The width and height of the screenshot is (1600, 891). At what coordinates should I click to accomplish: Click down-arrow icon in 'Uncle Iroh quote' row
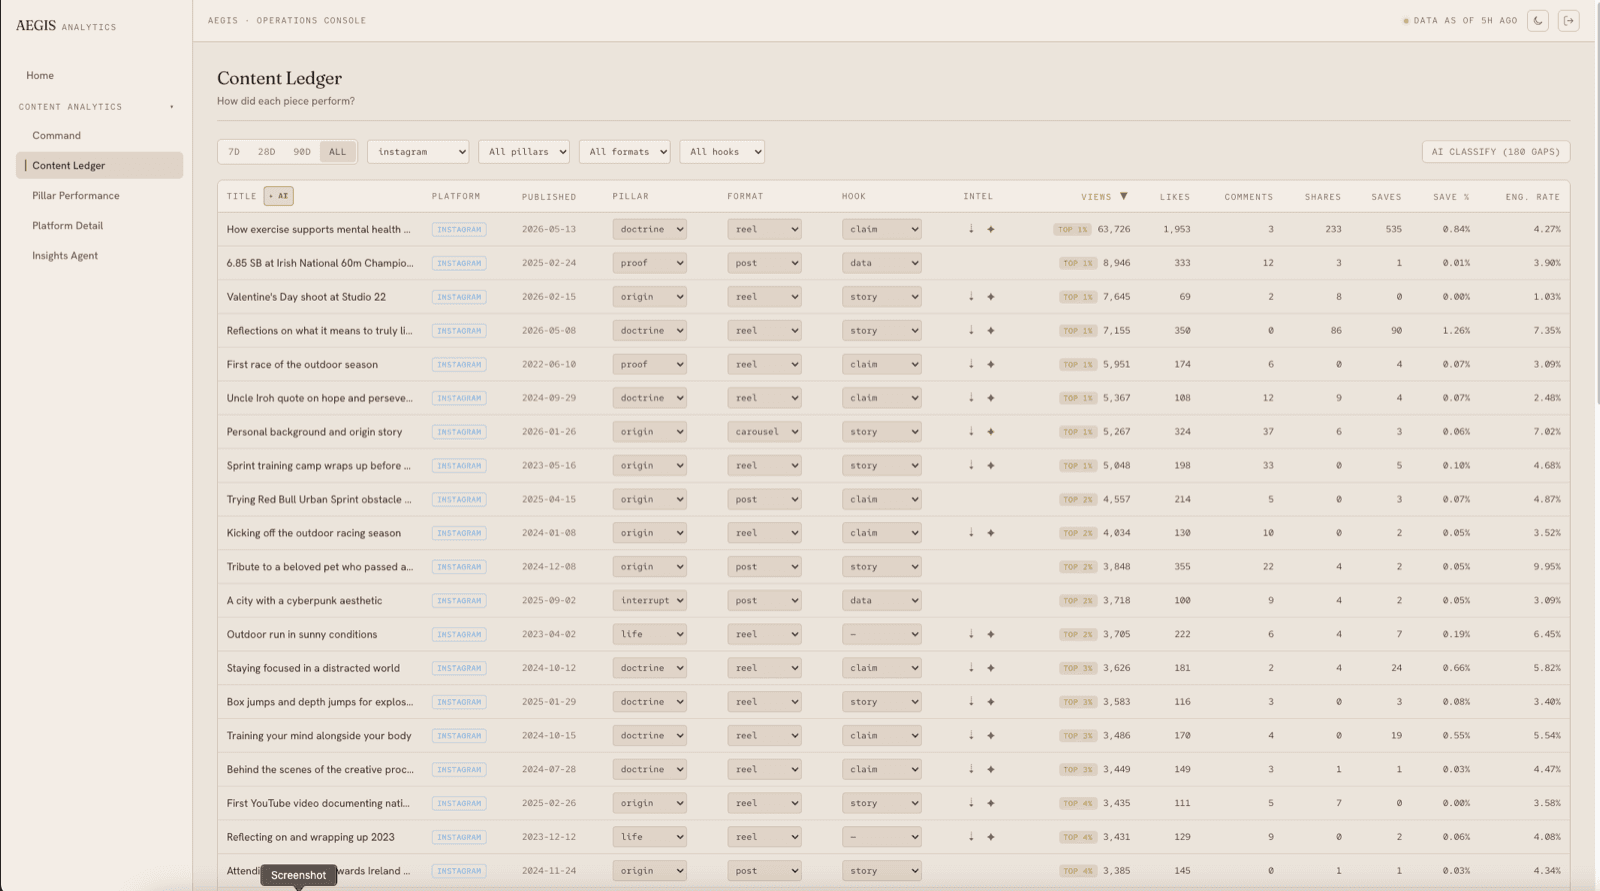click(971, 398)
